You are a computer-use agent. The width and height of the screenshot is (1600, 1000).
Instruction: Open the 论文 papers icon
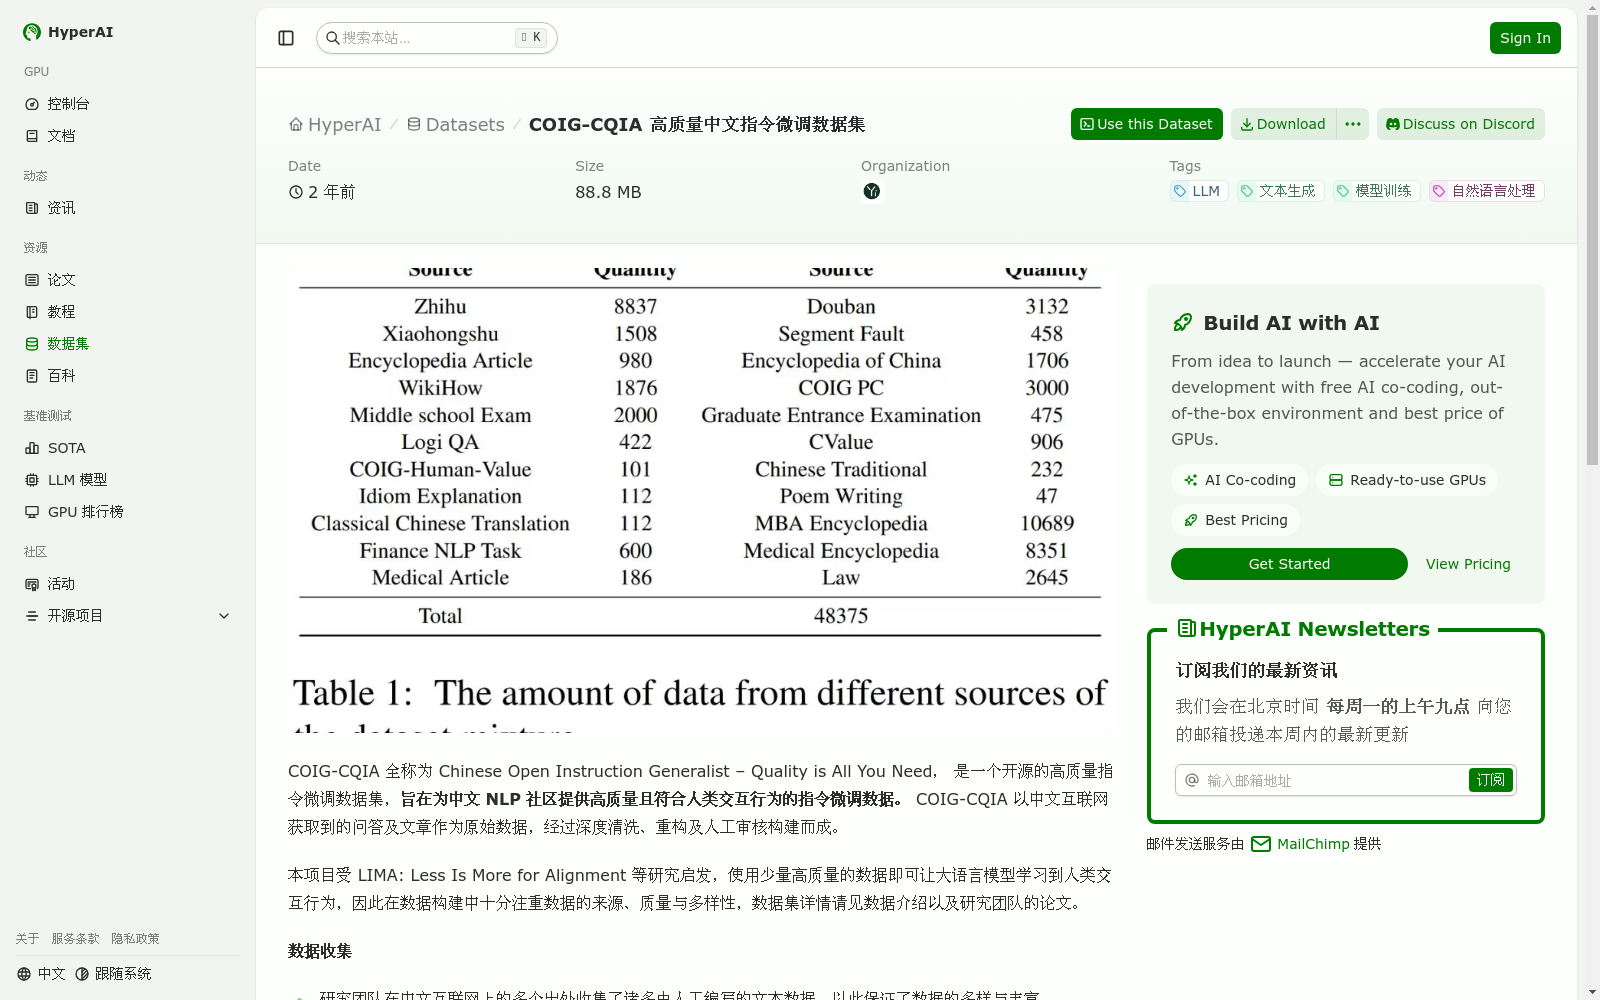[x=32, y=280]
